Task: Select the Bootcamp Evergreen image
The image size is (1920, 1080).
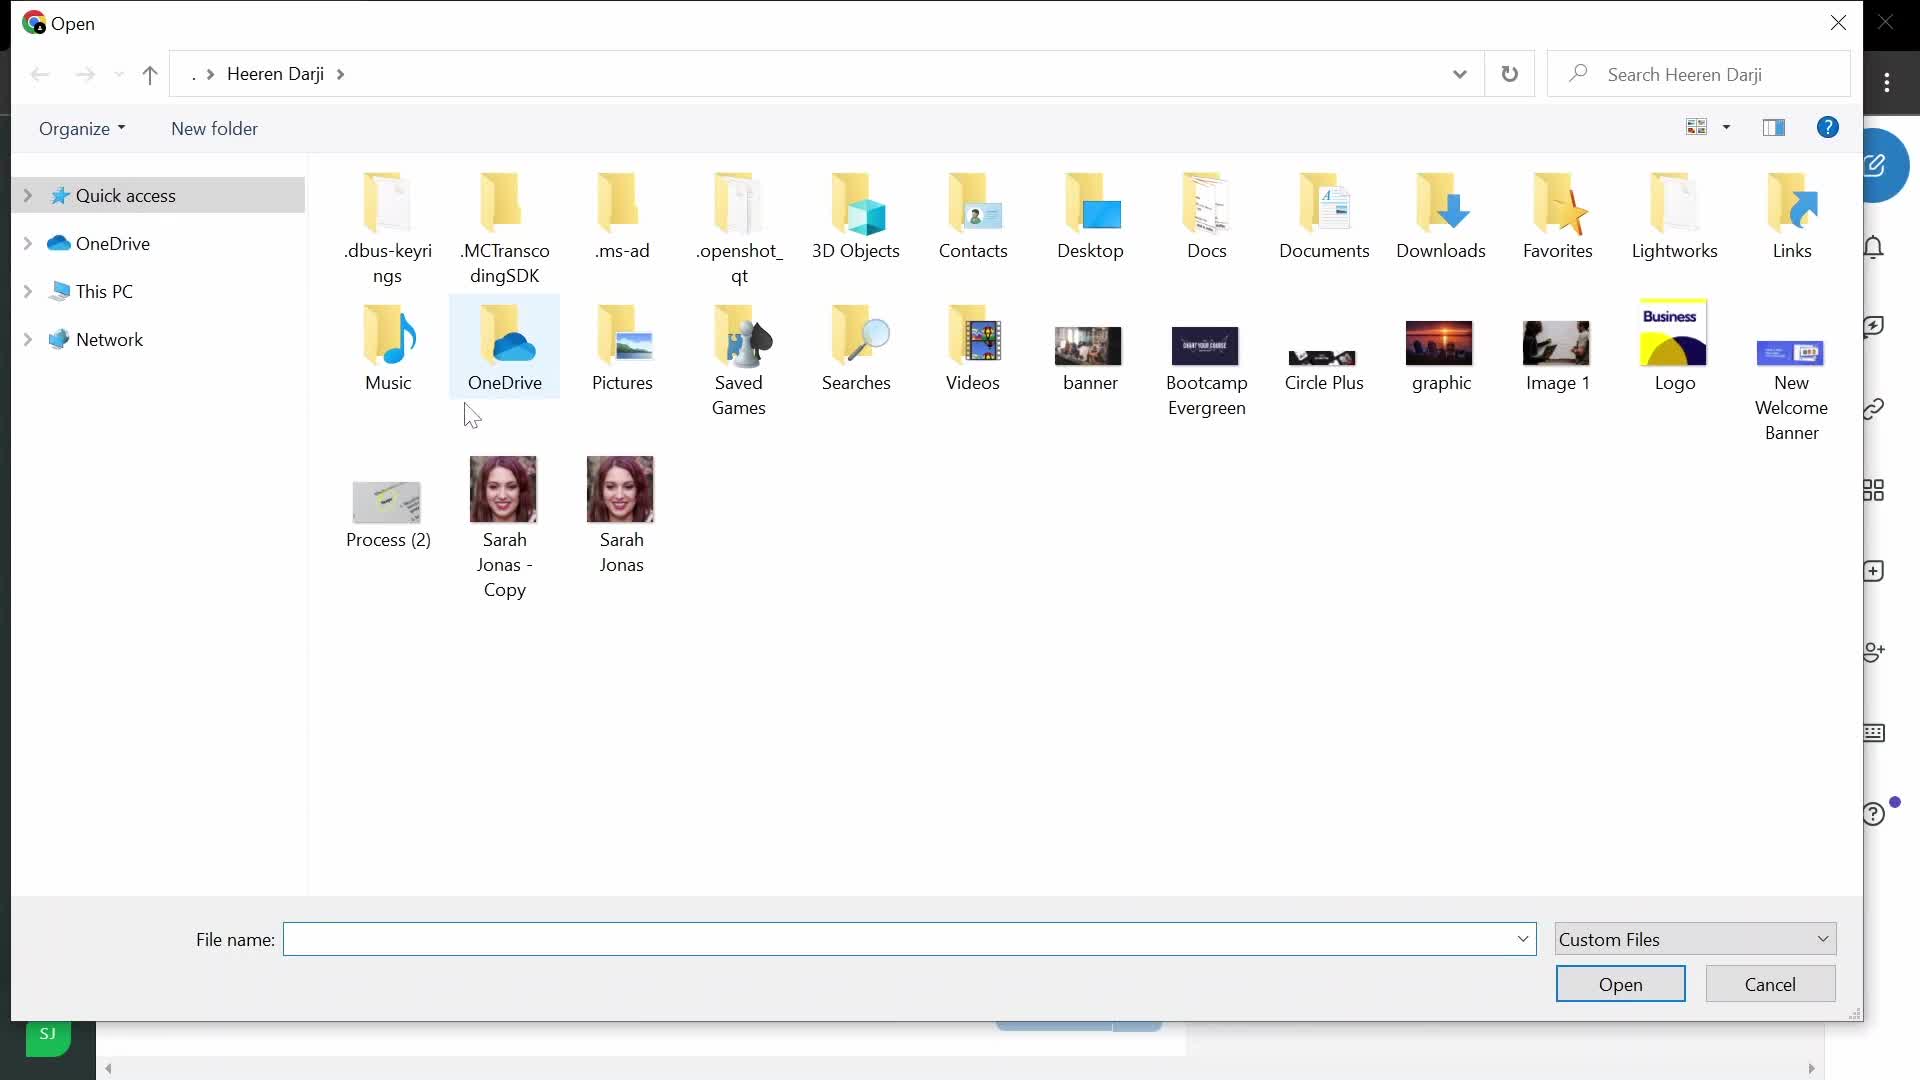Action: [x=1207, y=345]
